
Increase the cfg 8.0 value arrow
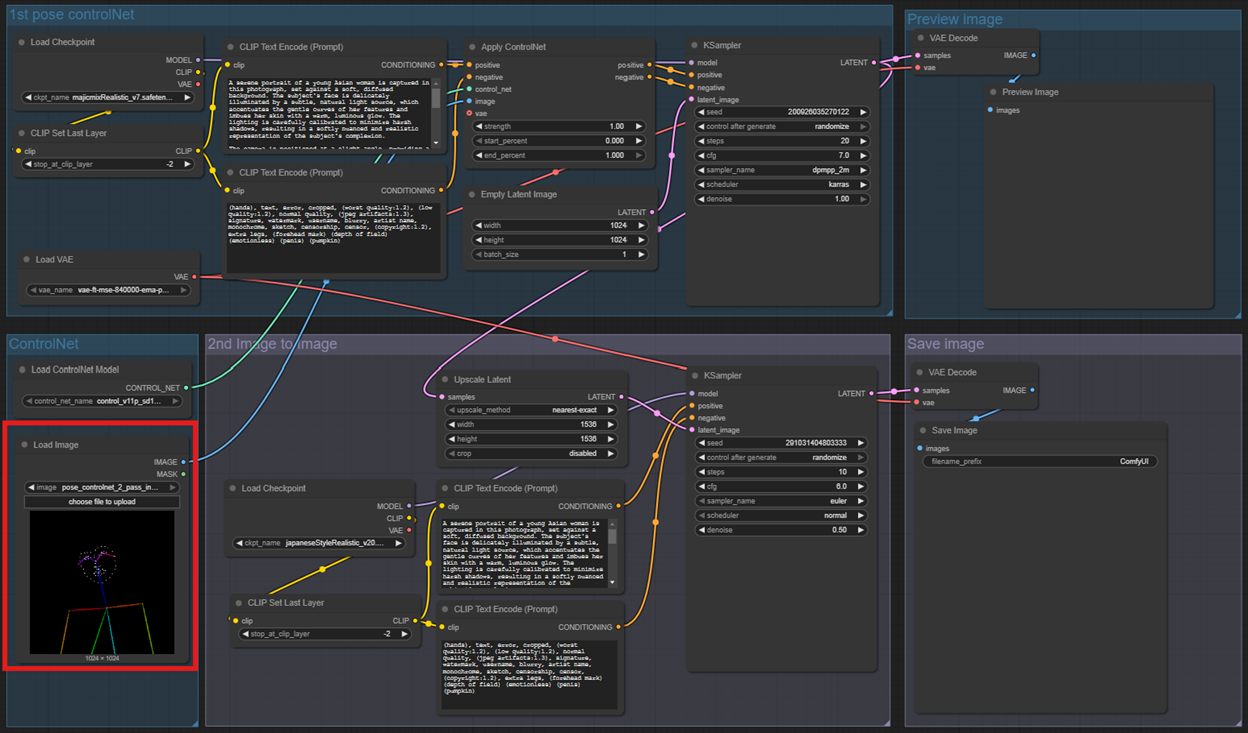(860, 486)
